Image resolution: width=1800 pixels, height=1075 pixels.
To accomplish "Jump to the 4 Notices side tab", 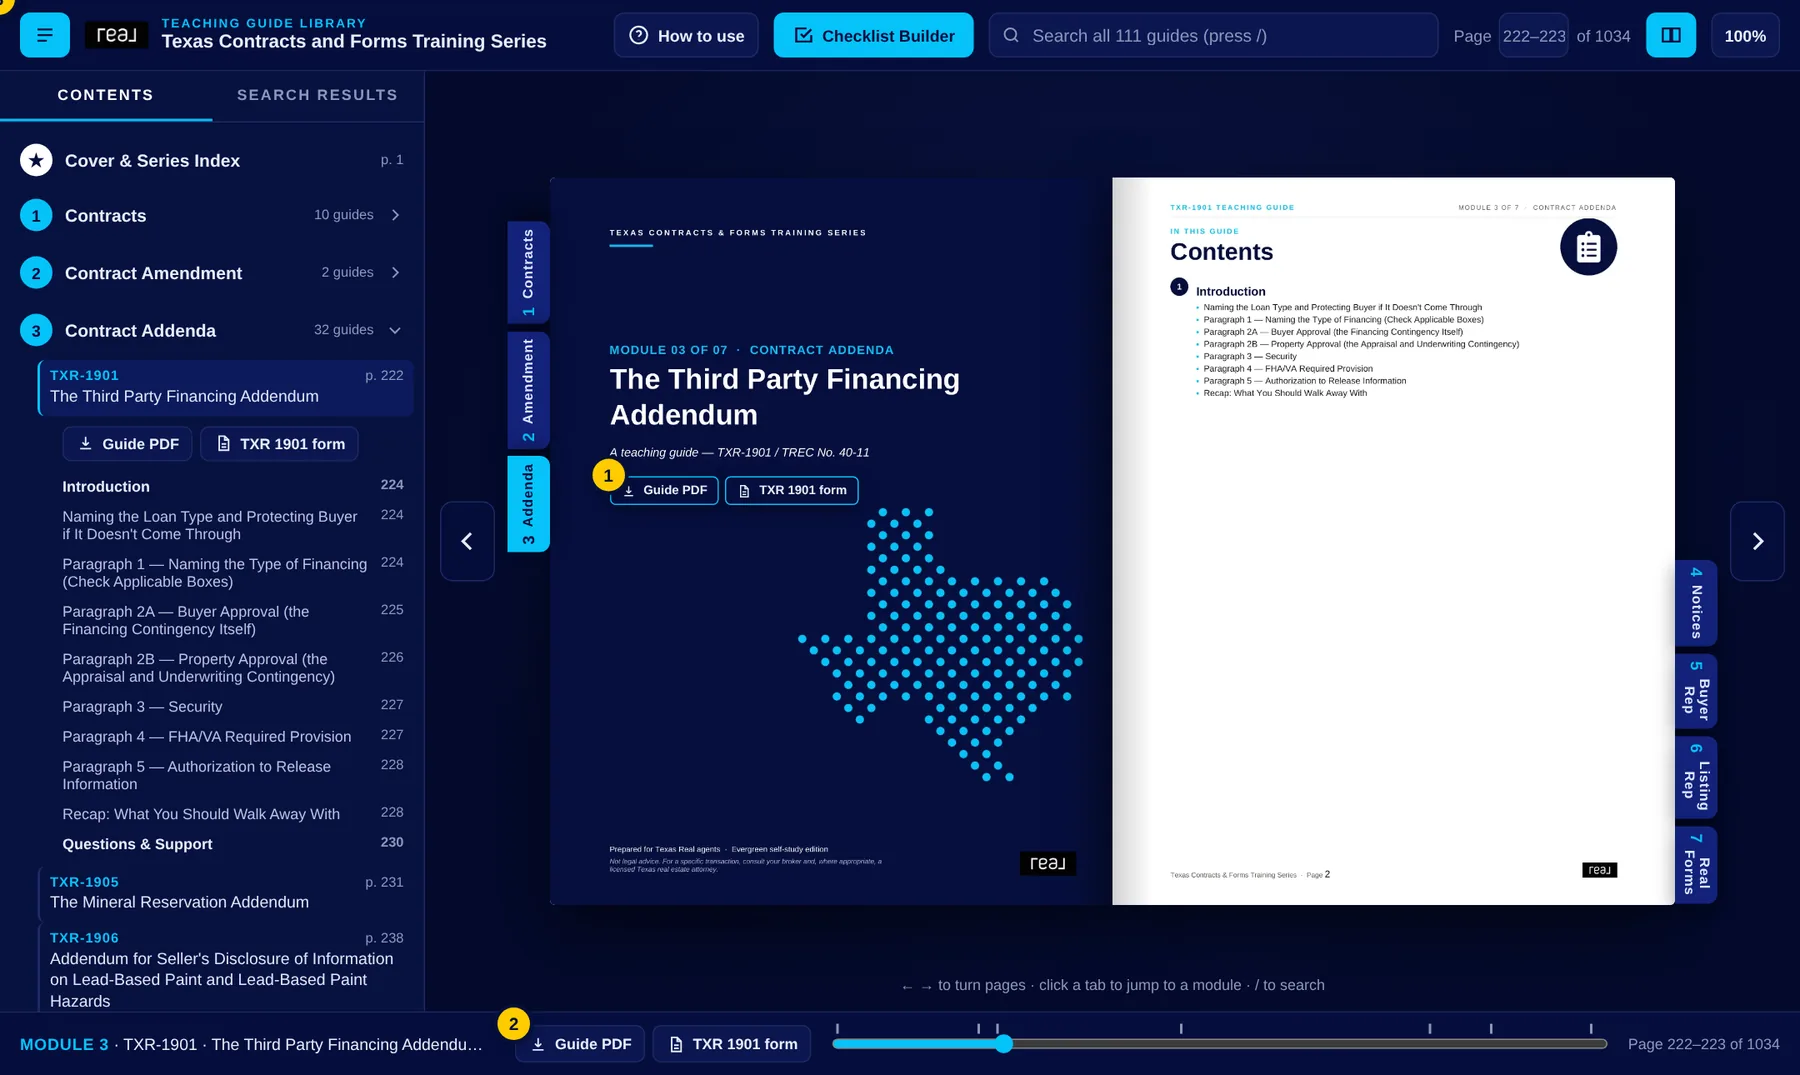I will click(x=1696, y=603).
